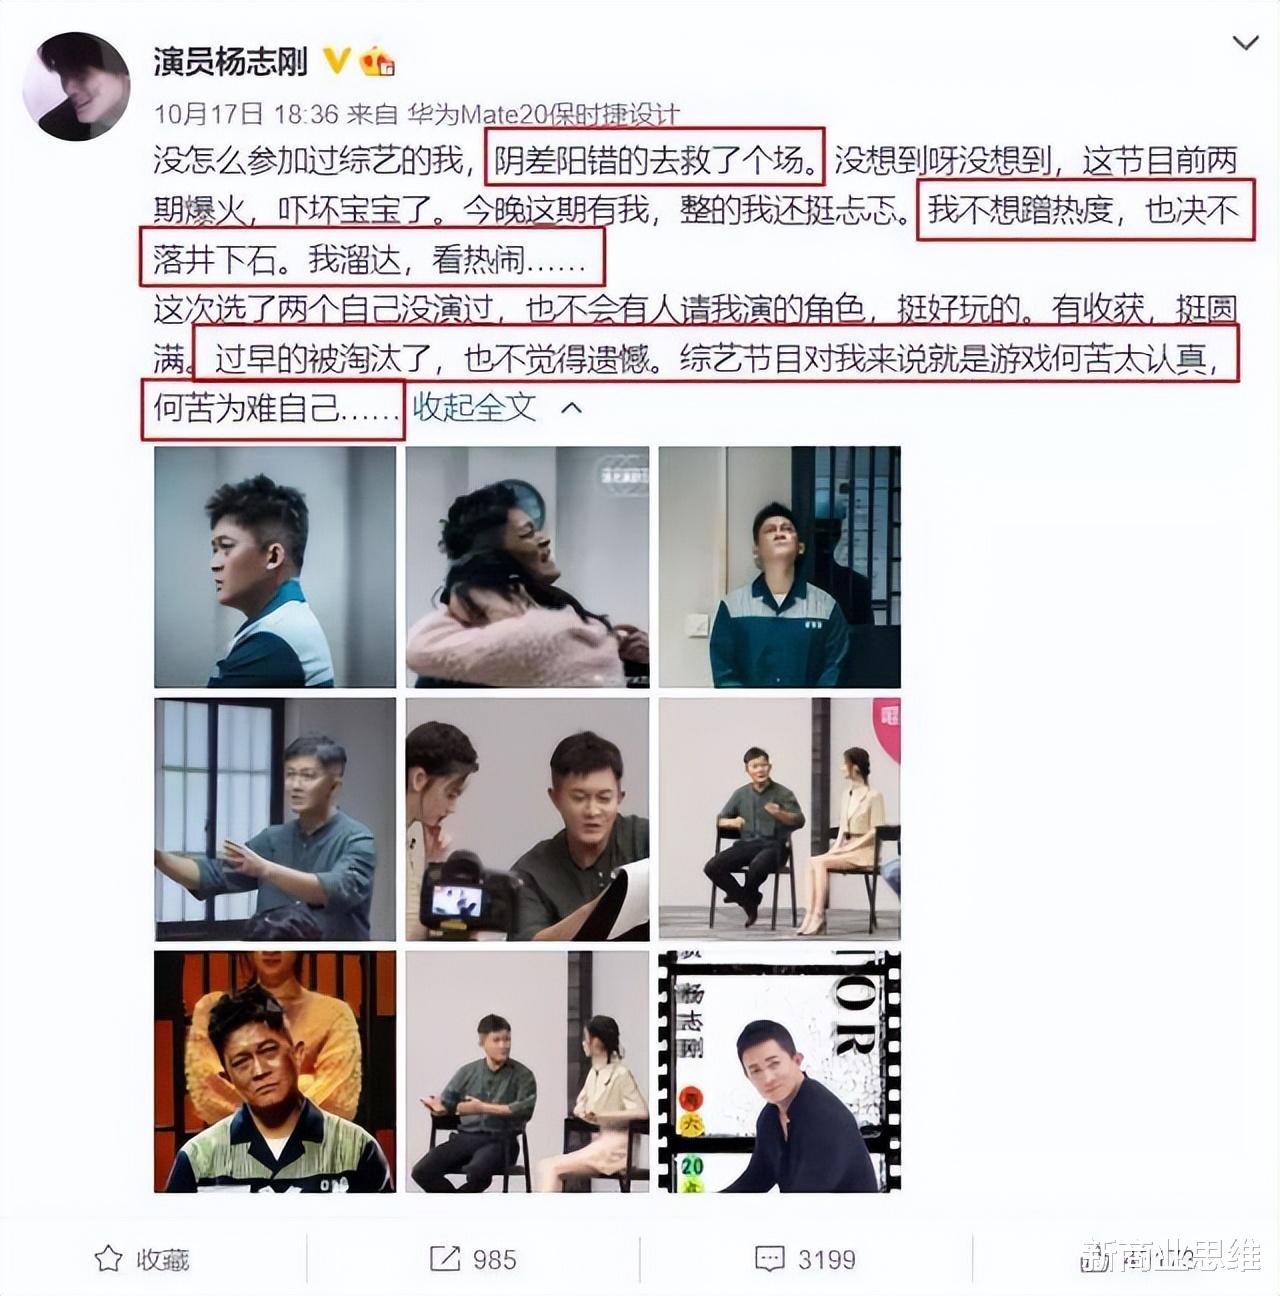Open bottom-row photo of seated couple talking
Screen dimensions: 1280x1296
pos(527,1071)
